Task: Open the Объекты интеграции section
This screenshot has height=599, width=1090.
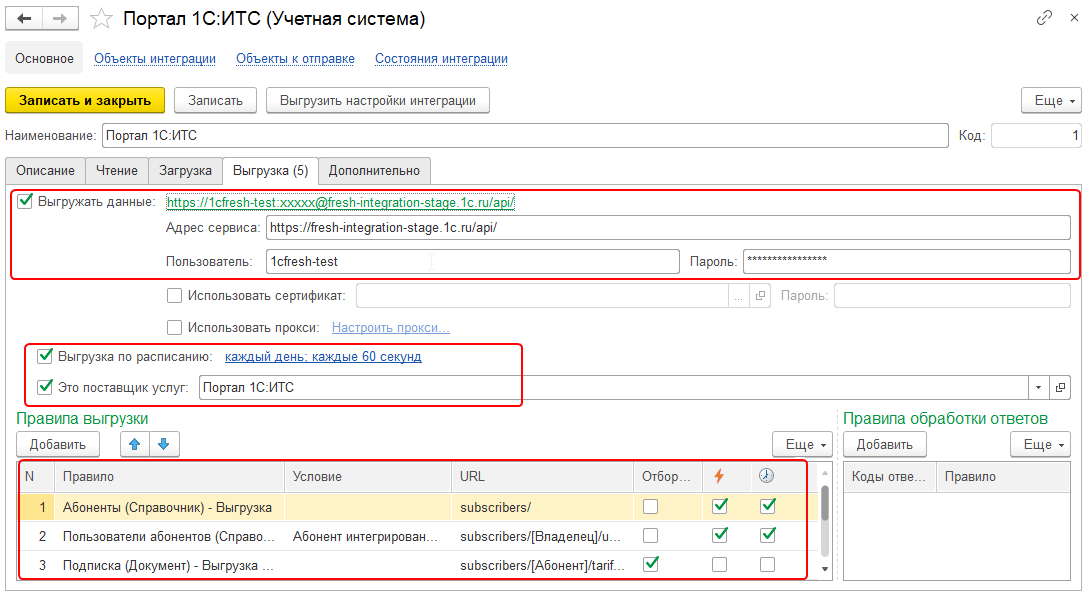Action: point(155,59)
